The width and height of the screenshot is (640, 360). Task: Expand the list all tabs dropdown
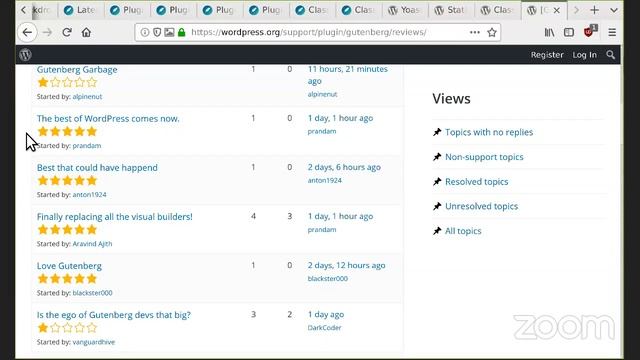click(613, 10)
